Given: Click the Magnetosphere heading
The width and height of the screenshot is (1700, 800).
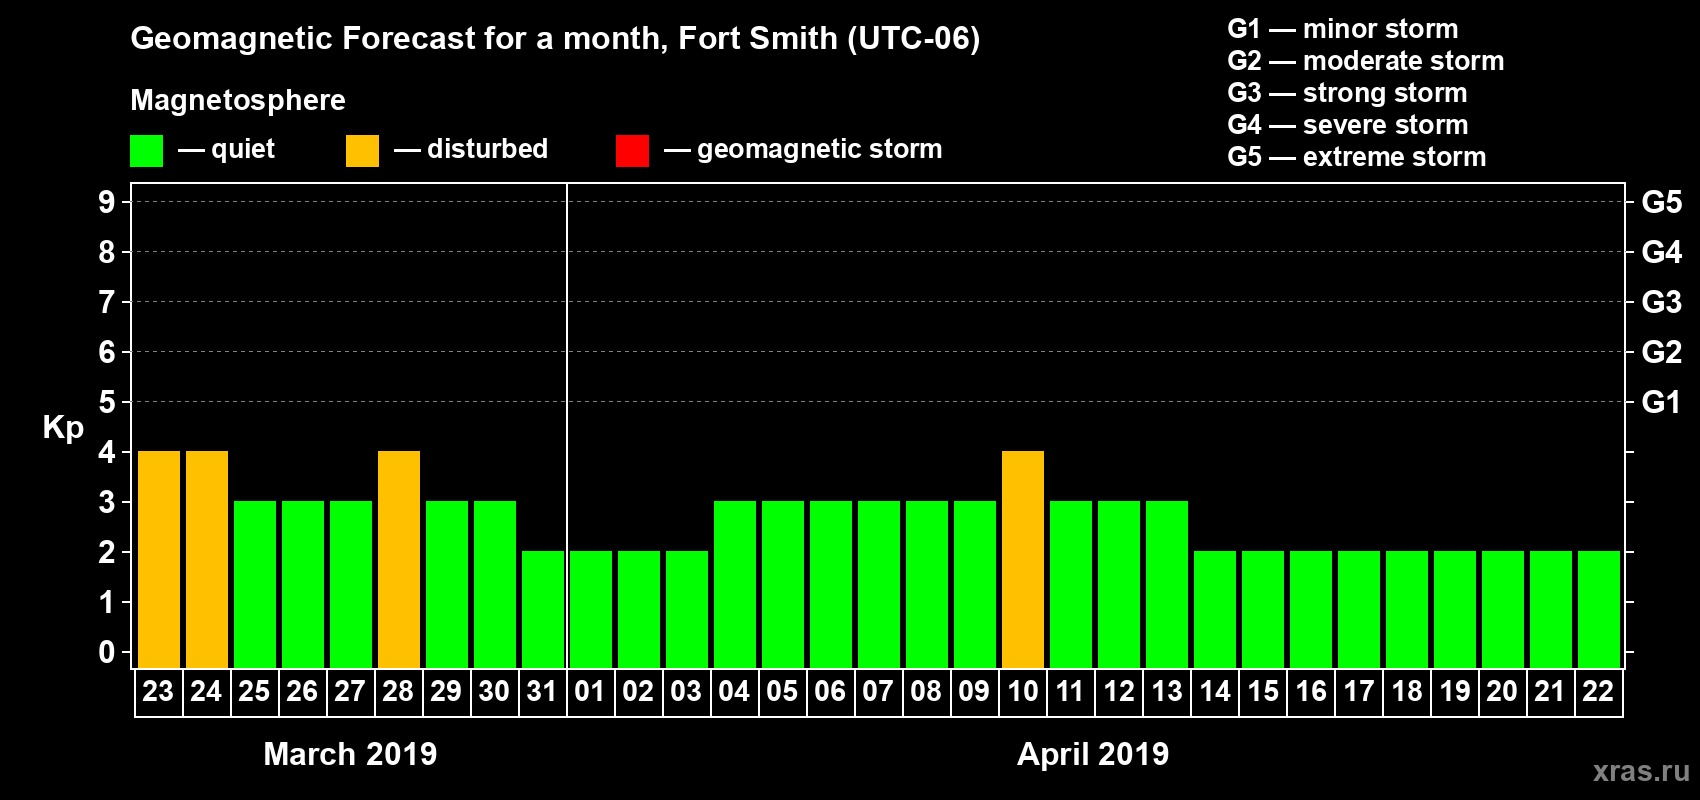Looking at the screenshot, I should tap(238, 100).
